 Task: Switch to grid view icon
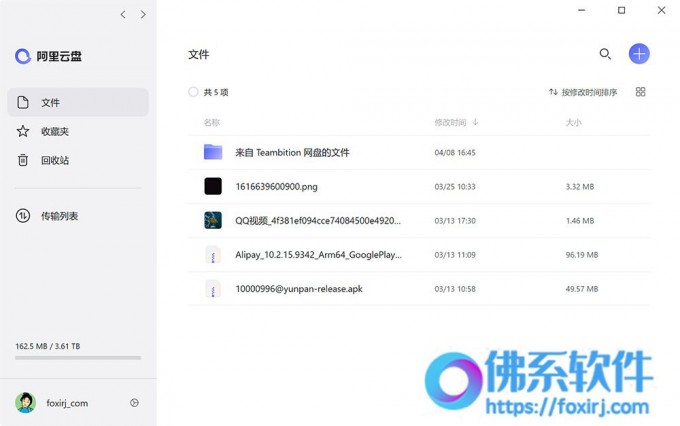pos(641,92)
